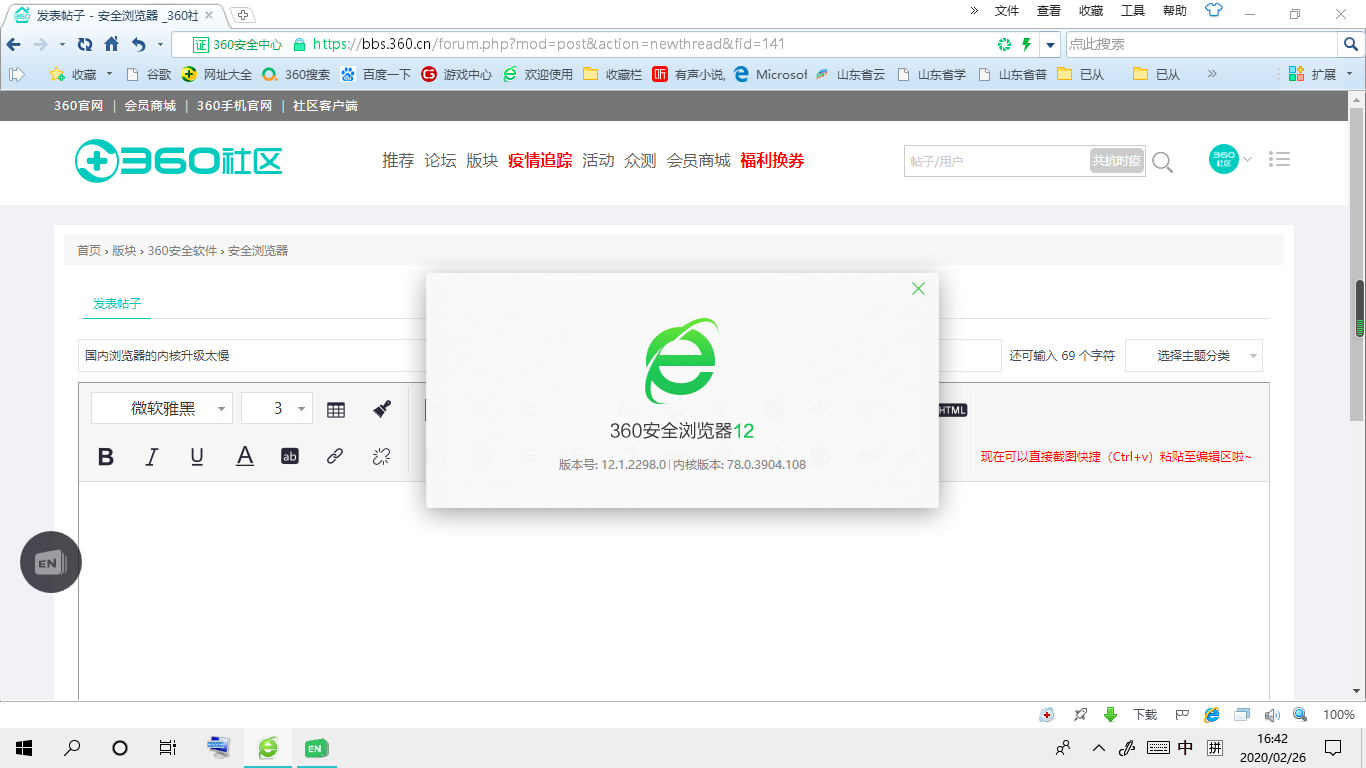Open the Windows Start menu

pyautogui.click(x=24, y=747)
